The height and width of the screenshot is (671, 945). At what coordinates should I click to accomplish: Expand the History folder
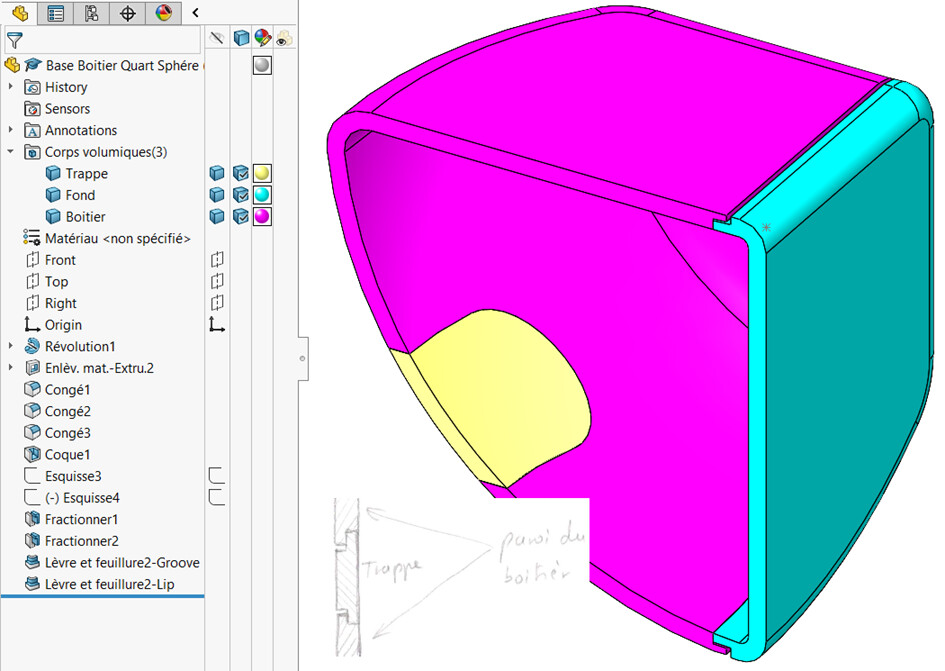pyautogui.click(x=10, y=87)
